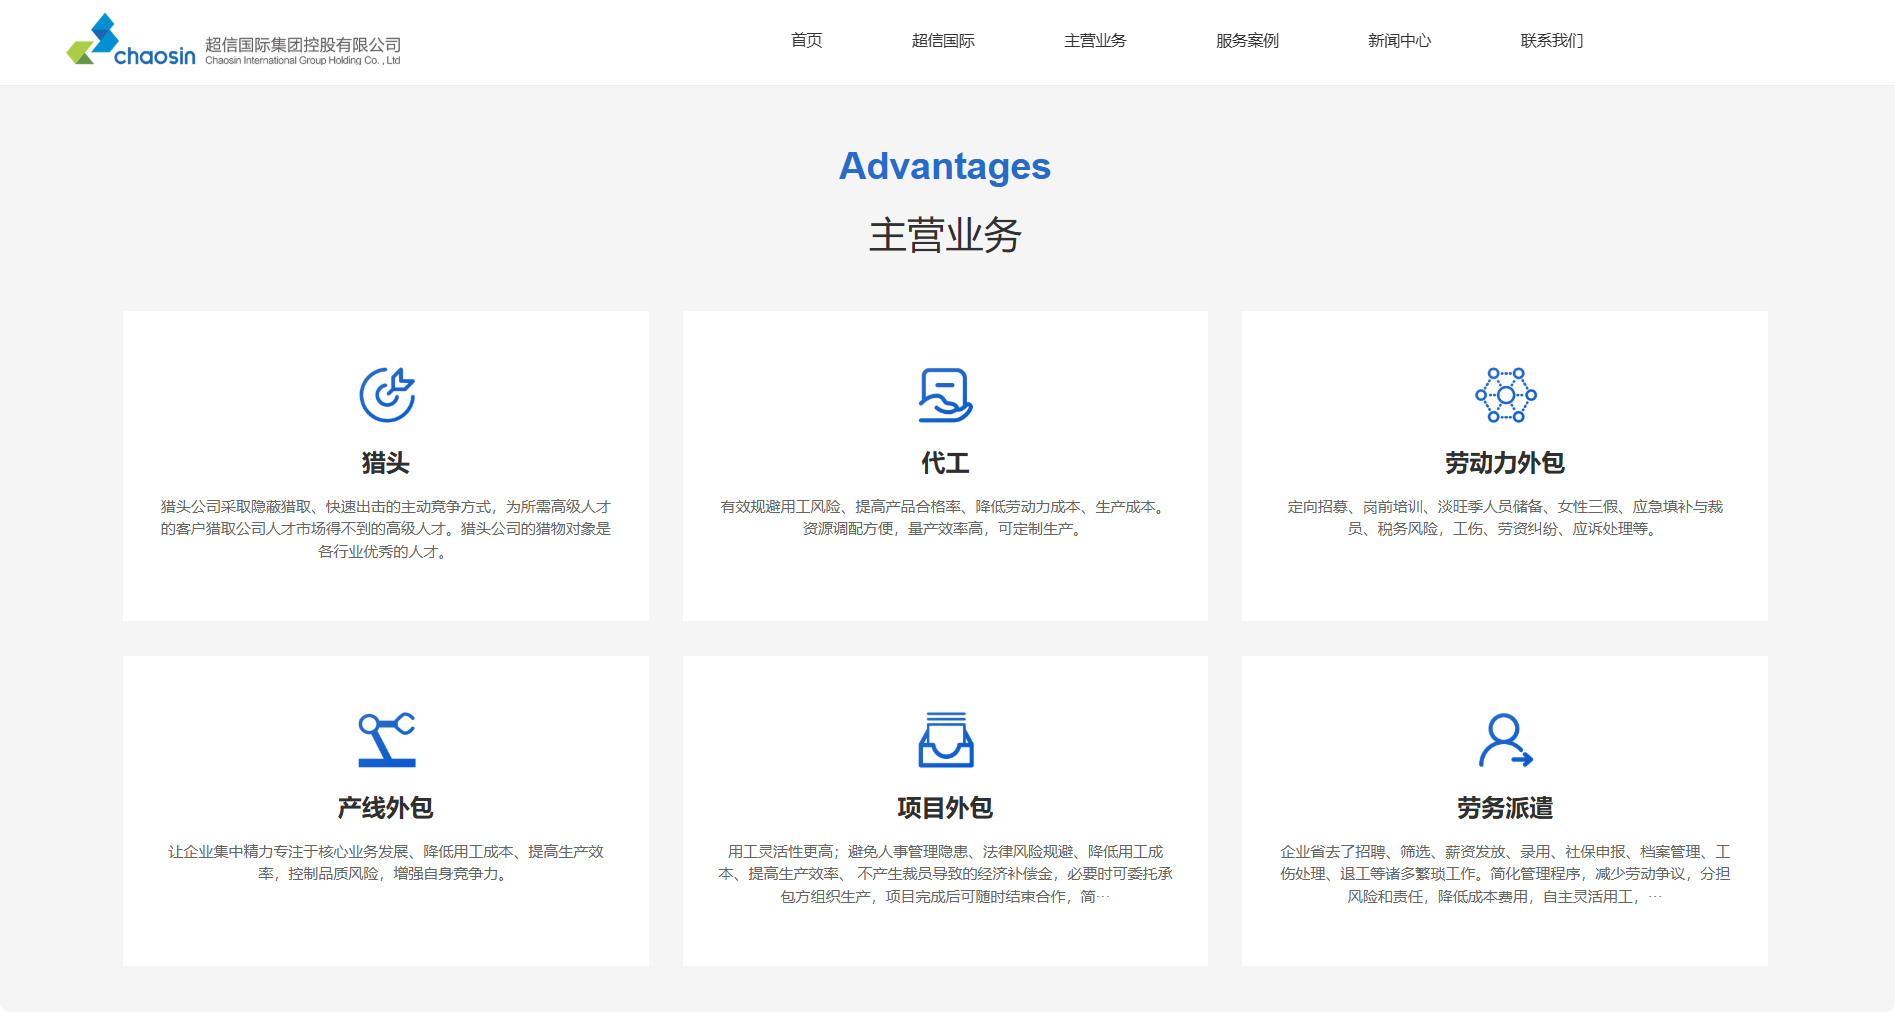Click the 猎头 target icon
Screen dimensions: 1895x1012
[x=385, y=393]
